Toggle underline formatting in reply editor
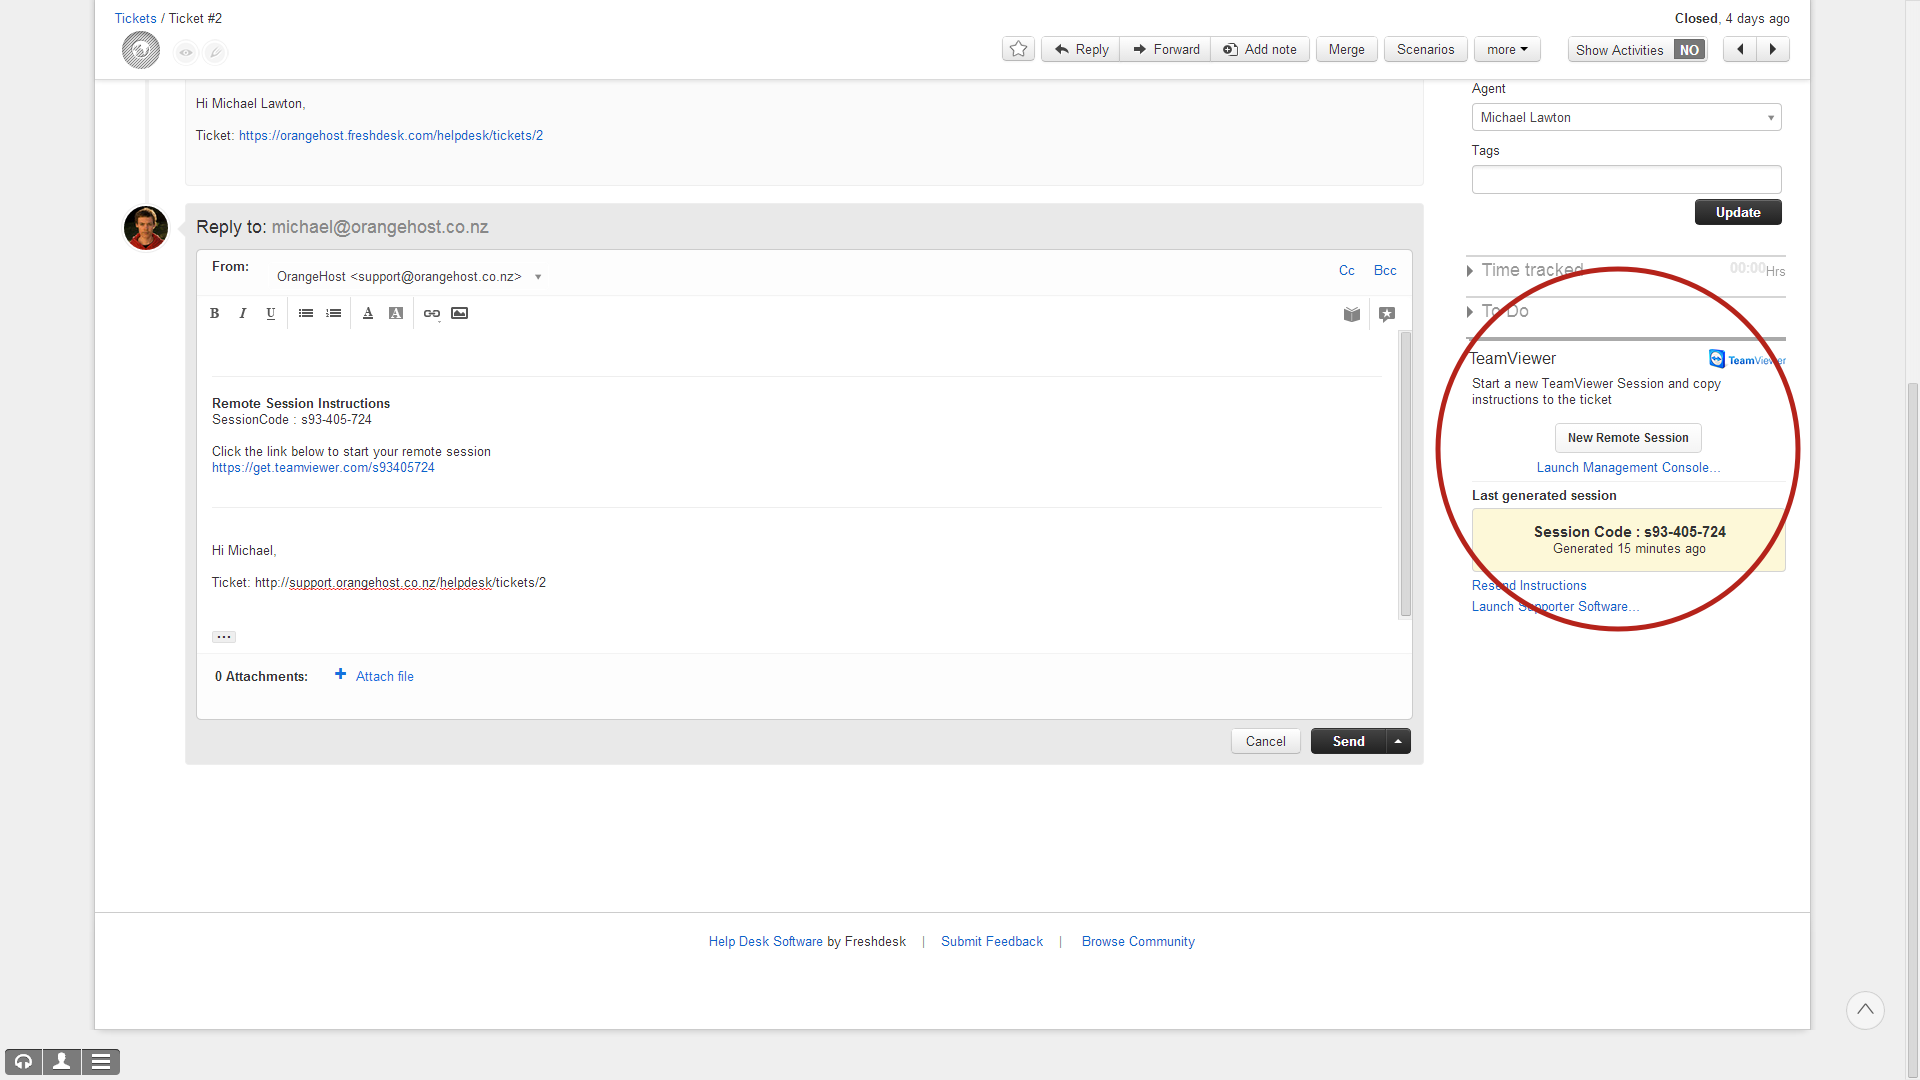Screen dimensions: 1920x1080 pyautogui.click(x=270, y=314)
